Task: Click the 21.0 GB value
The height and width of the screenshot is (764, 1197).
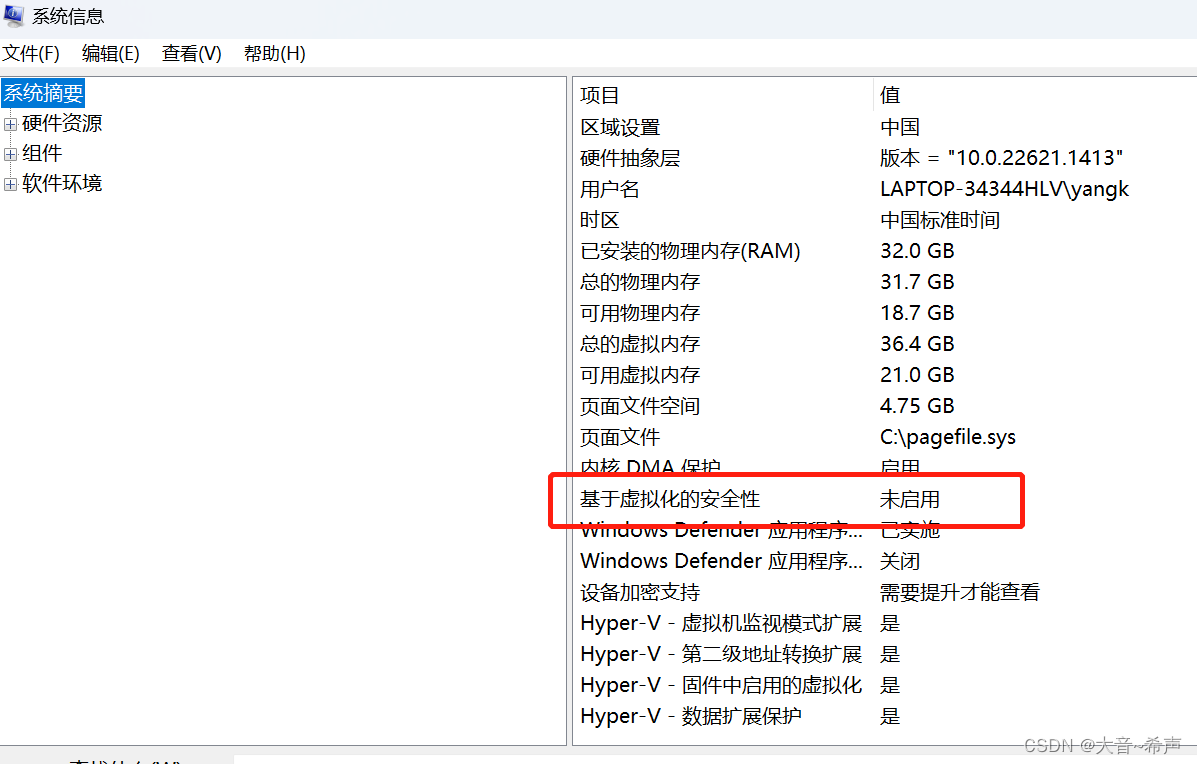Action: pos(917,375)
